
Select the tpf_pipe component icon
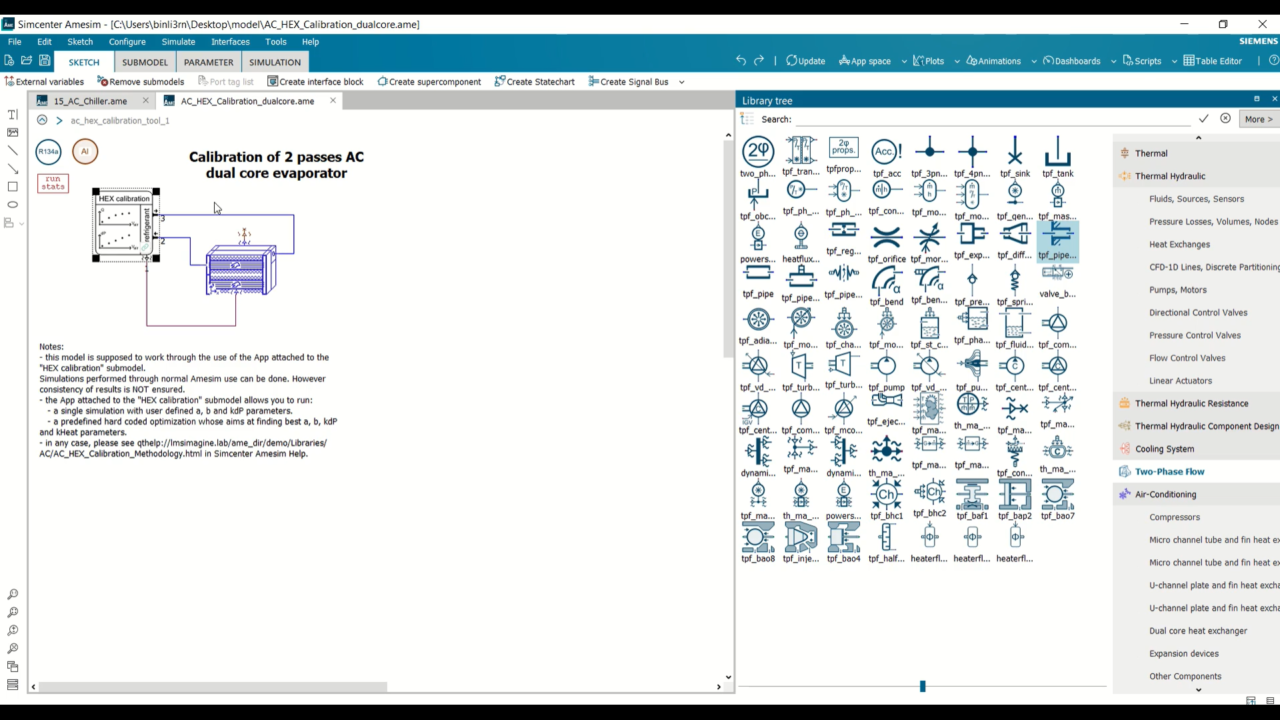[x=758, y=273]
